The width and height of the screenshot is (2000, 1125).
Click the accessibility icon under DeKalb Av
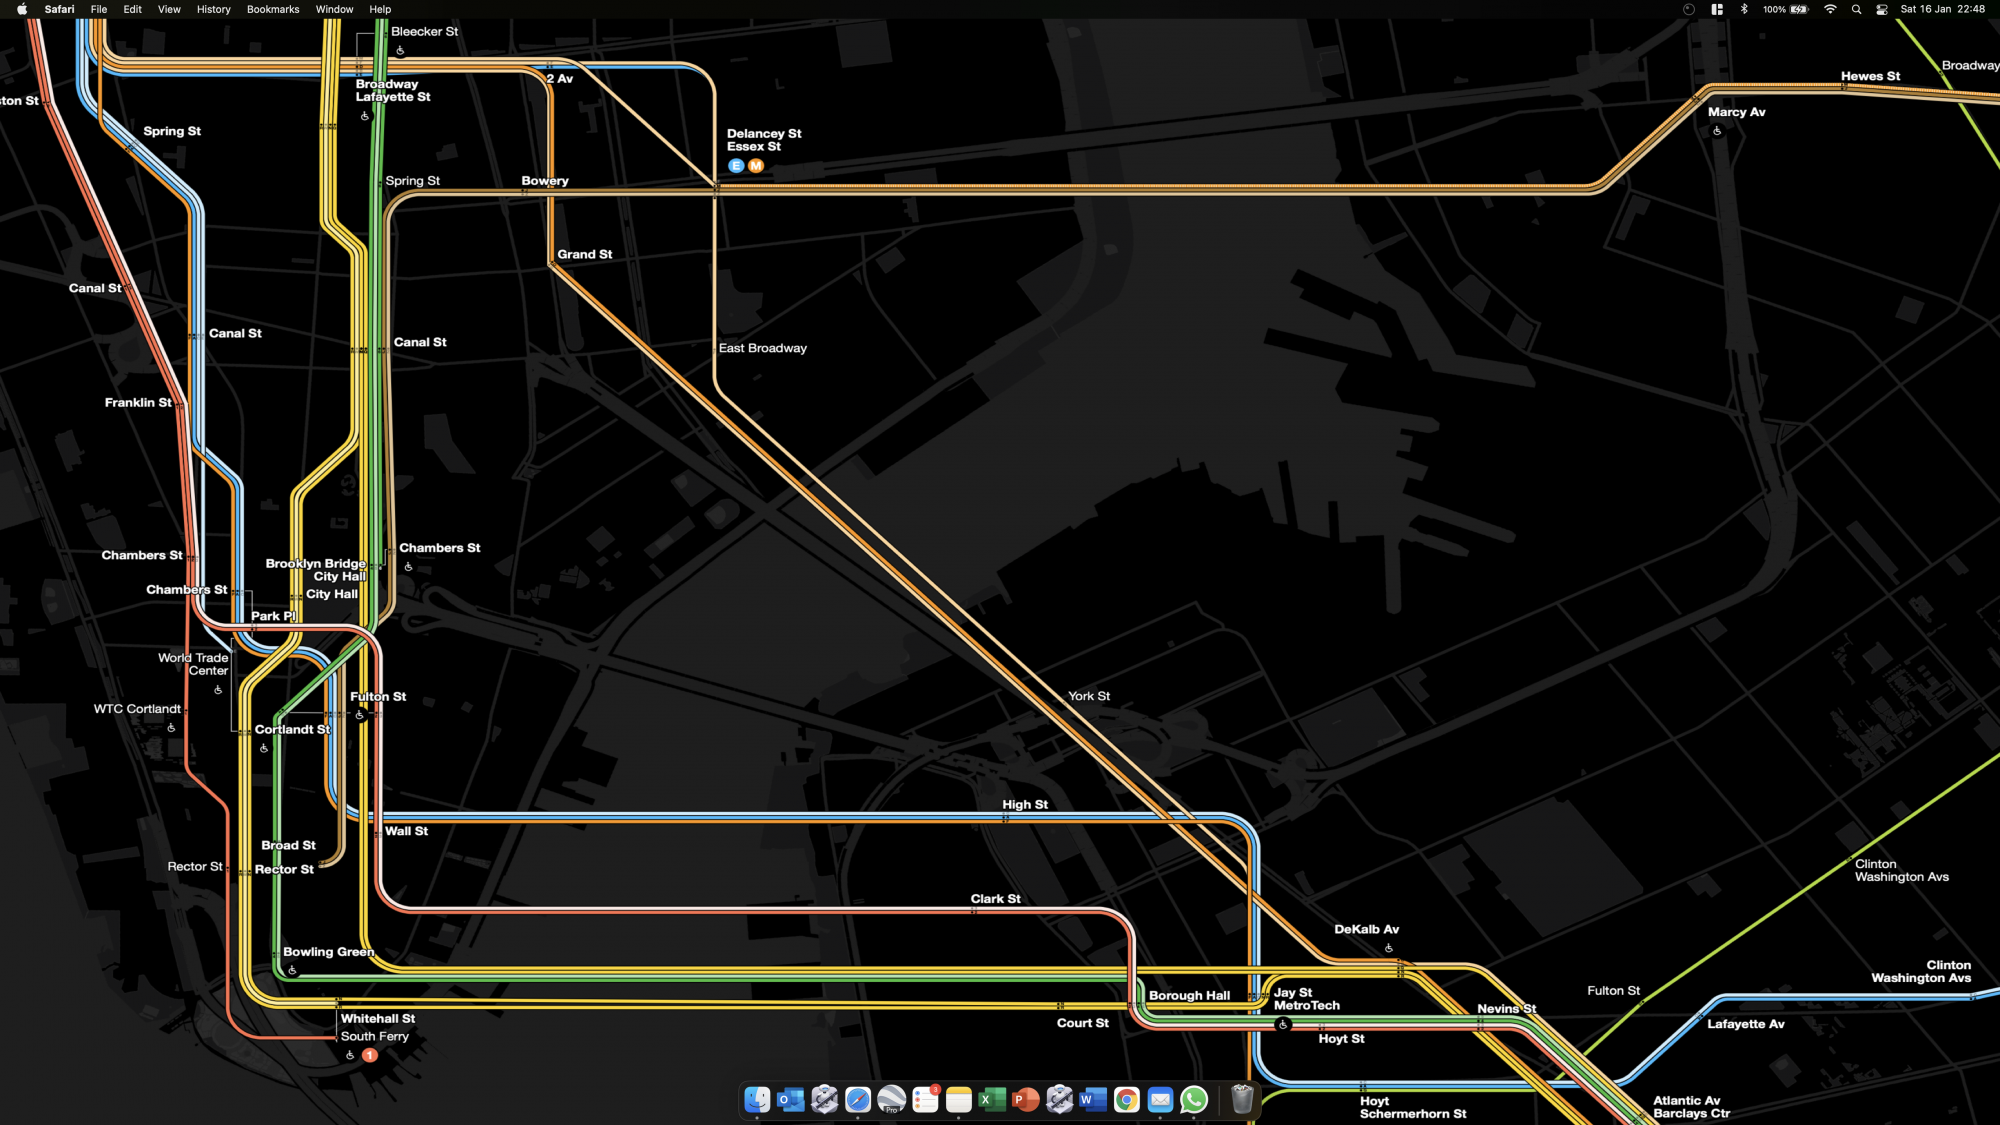1389,948
